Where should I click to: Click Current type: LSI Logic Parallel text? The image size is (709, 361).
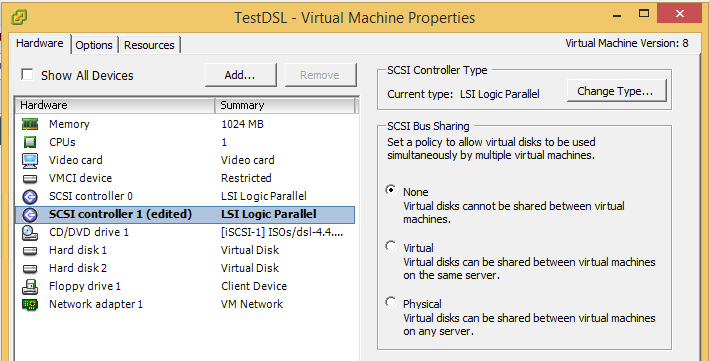[463, 95]
